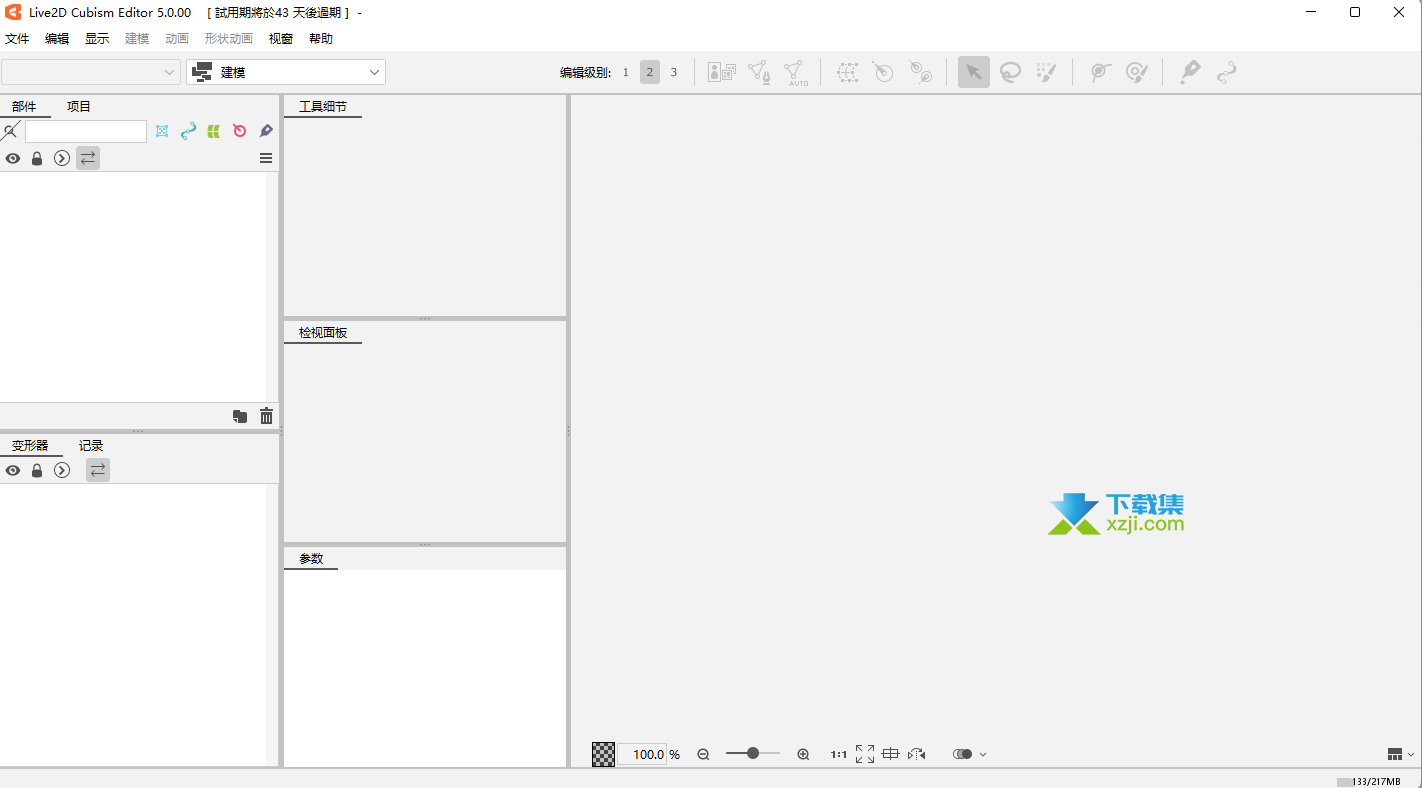Filter parts by red rotation deformer icon

pos(240,131)
